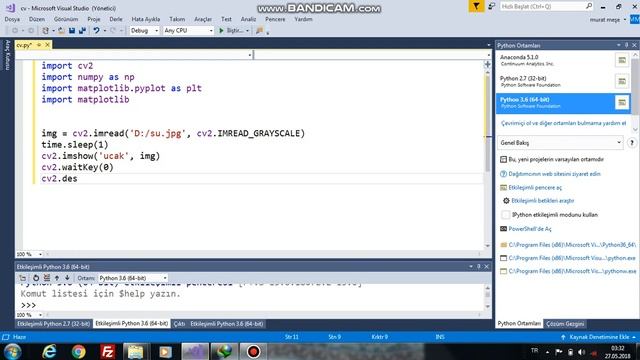The width and height of the screenshot is (640, 360).
Task: Open the Debug configuration dropdown
Action: (x=144, y=31)
